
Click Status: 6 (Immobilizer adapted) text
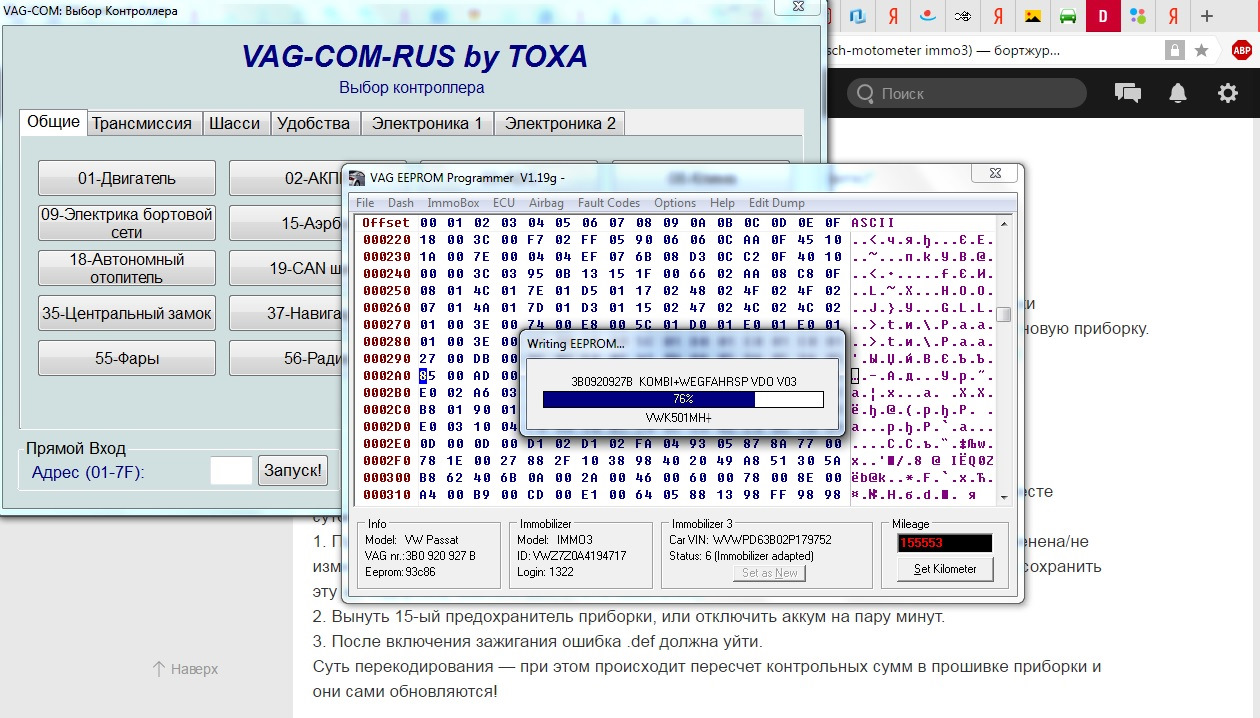tap(740, 555)
